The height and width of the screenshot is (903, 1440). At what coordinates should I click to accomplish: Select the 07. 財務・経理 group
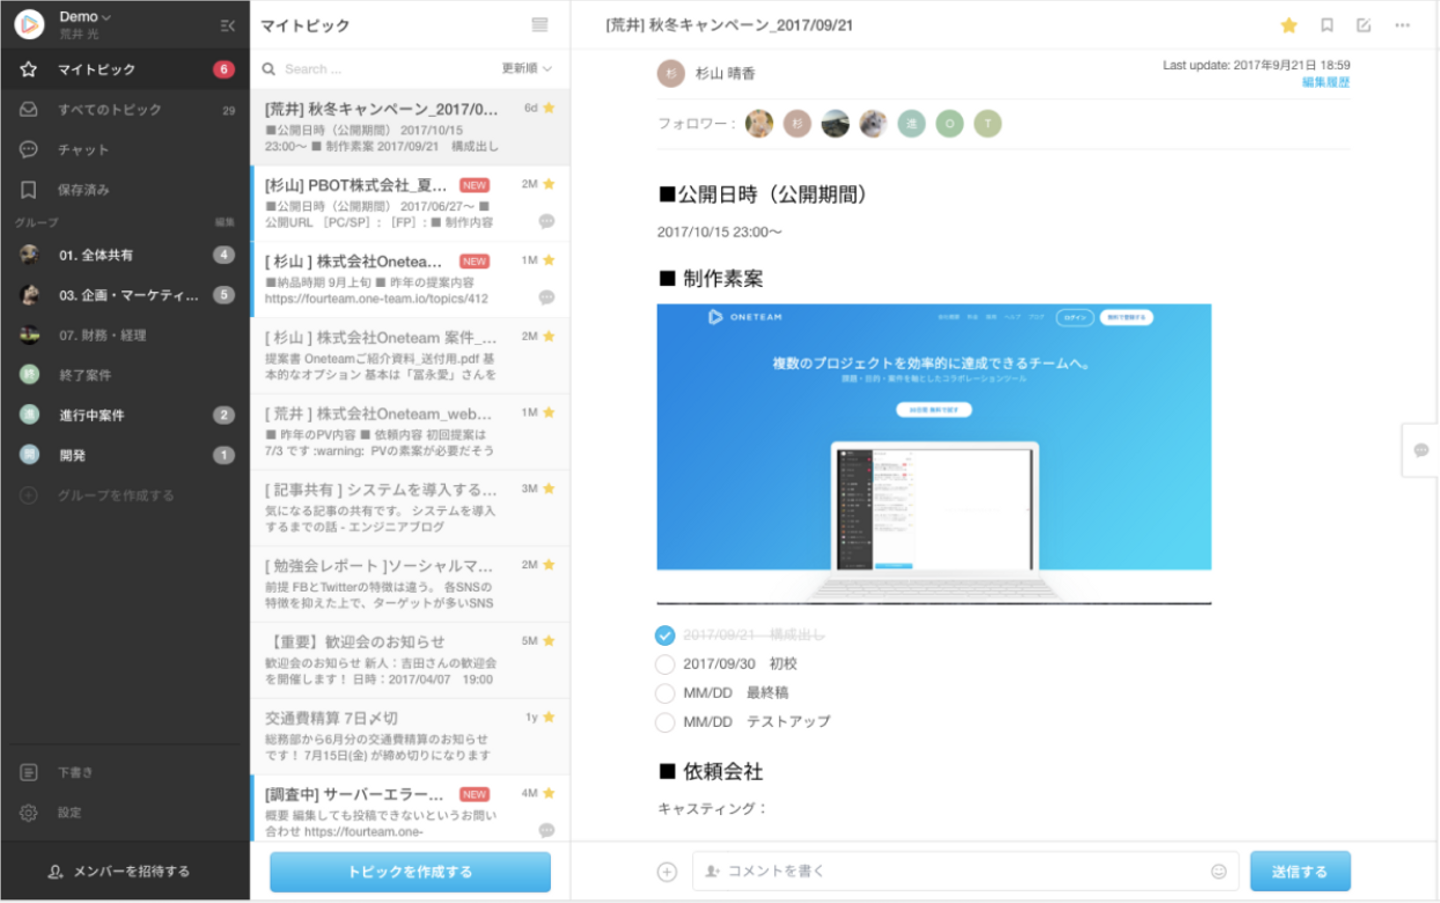pyautogui.click(x=125, y=335)
